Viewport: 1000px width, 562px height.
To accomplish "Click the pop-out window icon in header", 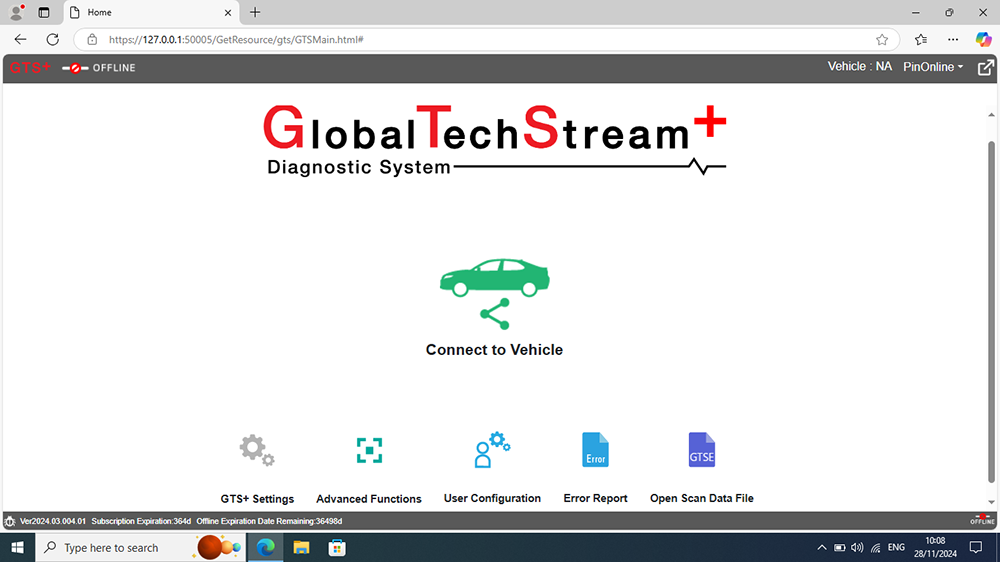I will [985, 67].
